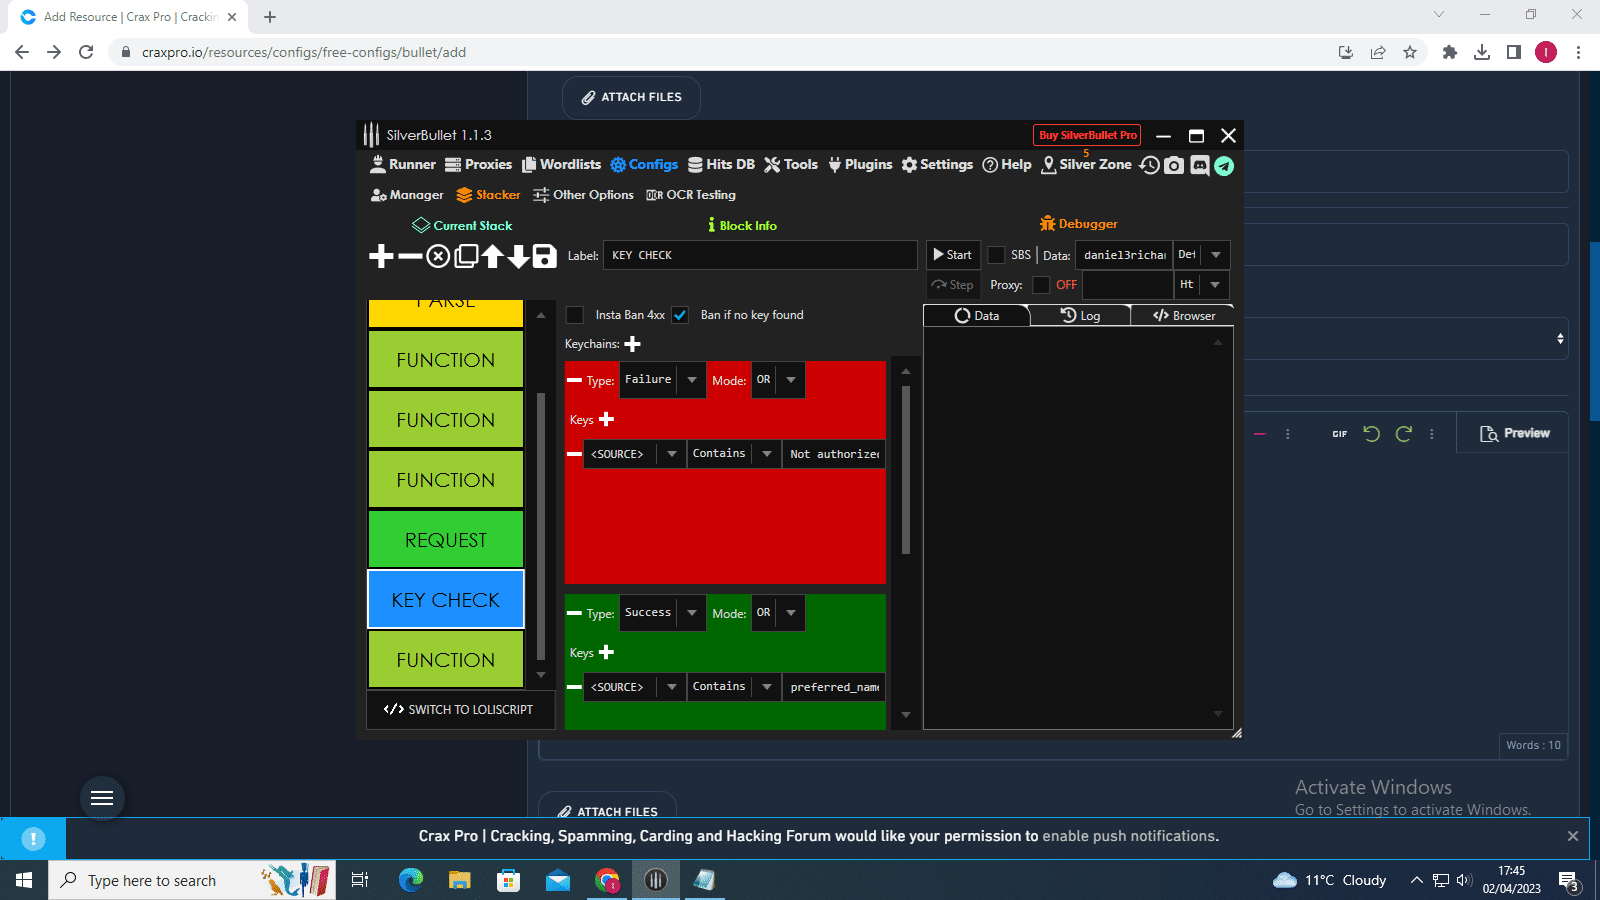
Task: Toggle the Insta Ban 4xx checkbox
Action: point(575,315)
